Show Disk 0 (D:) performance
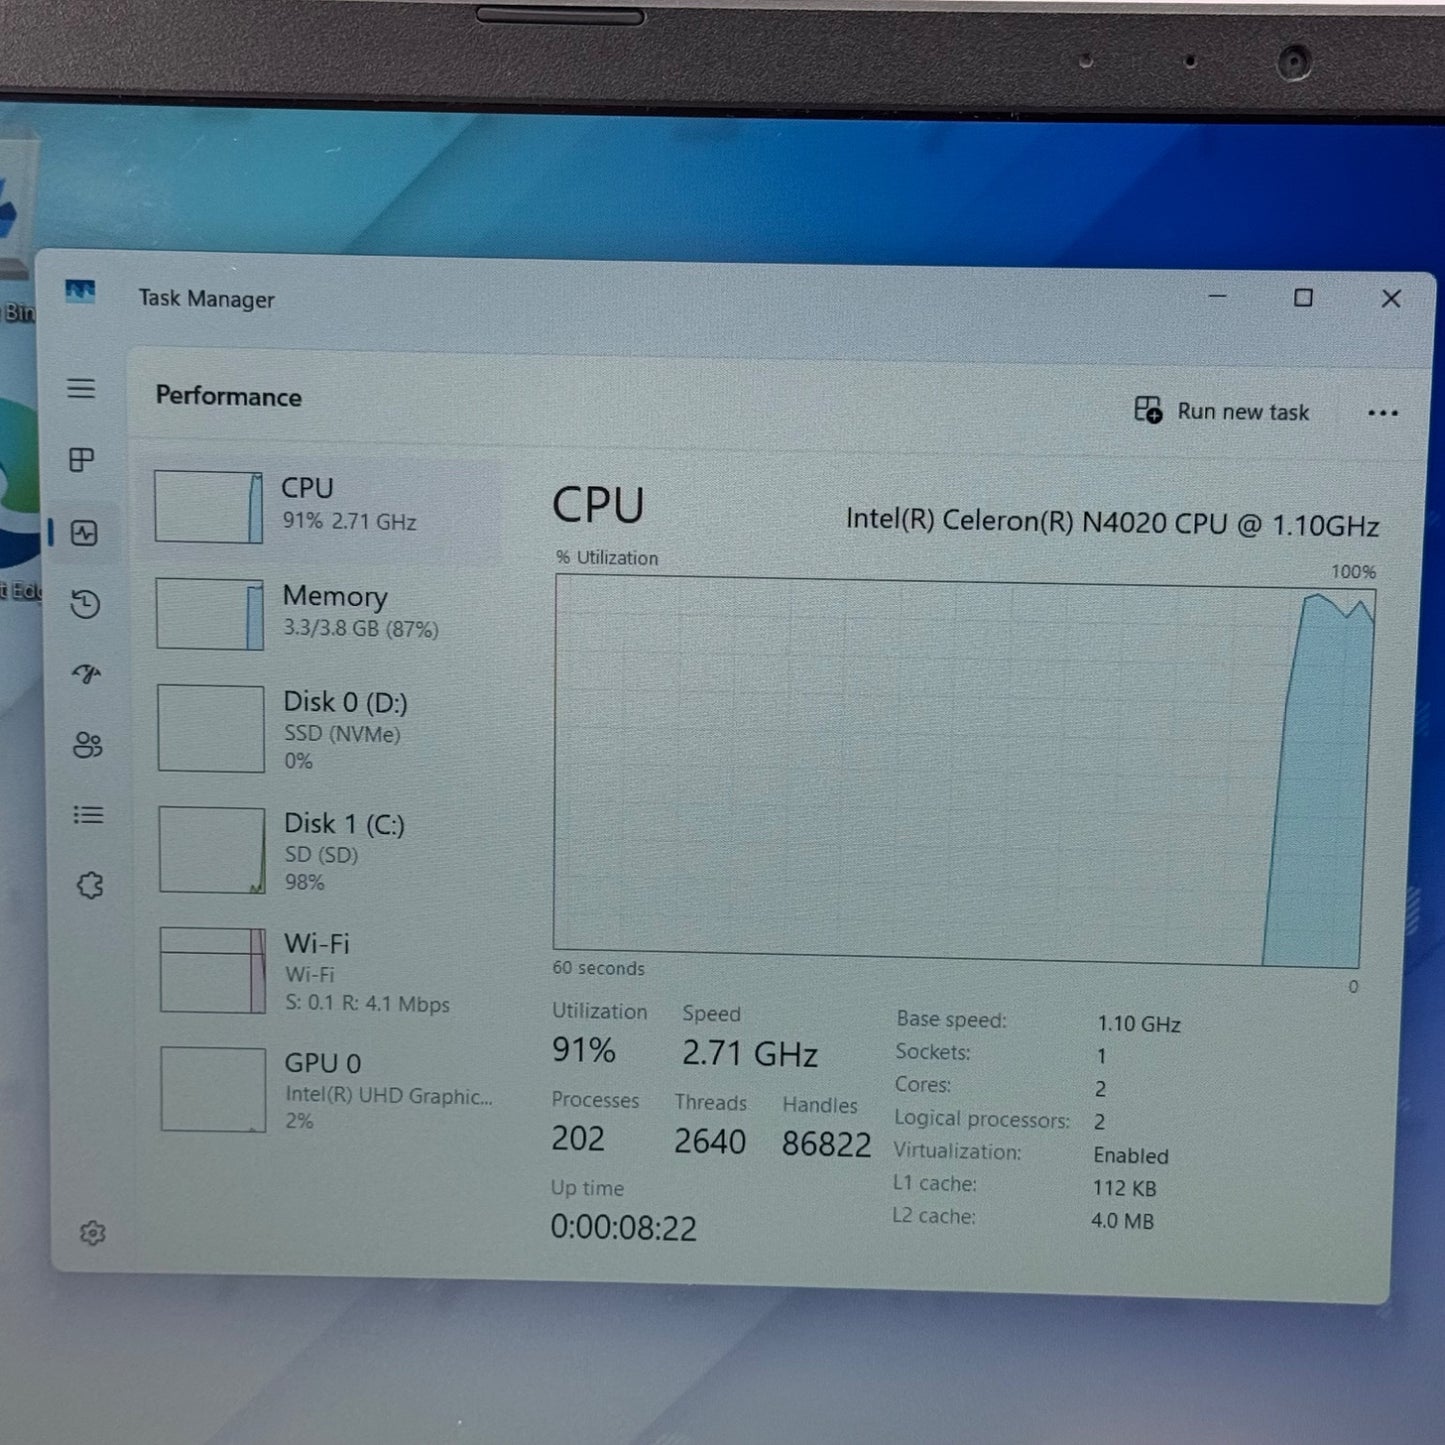This screenshot has width=1445, height=1445. click(x=330, y=729)
